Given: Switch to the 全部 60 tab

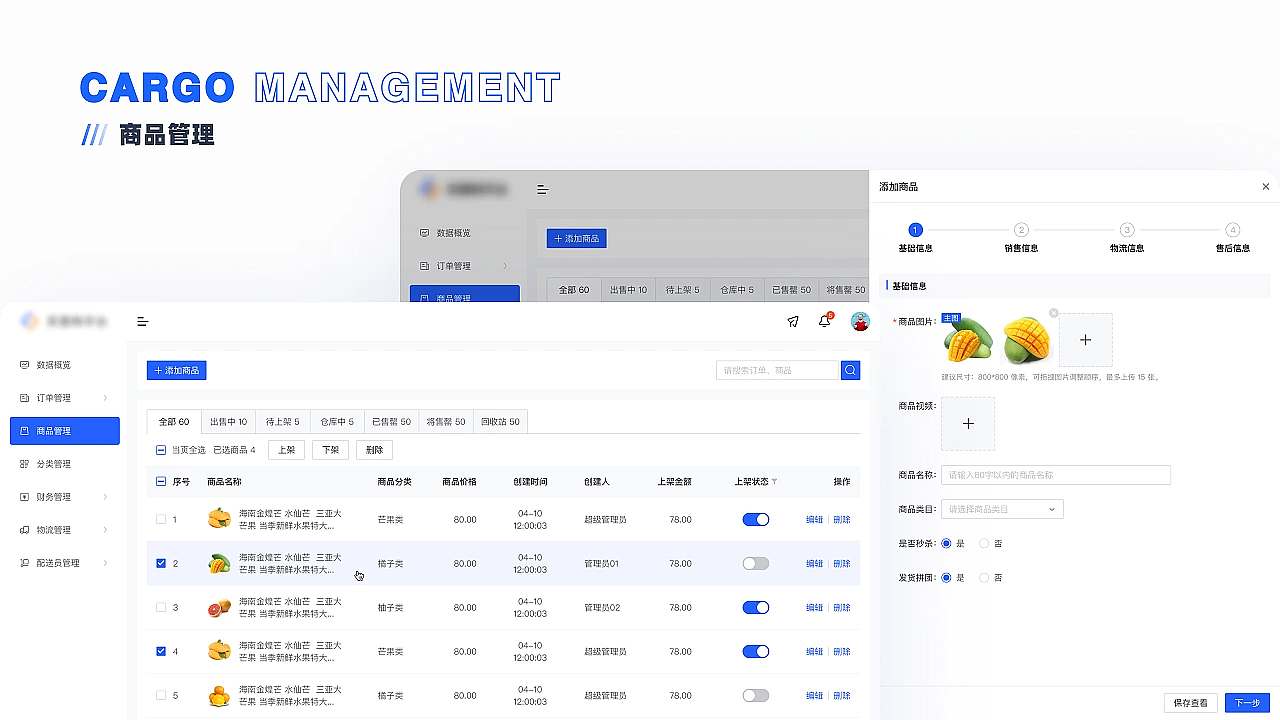Looking at the screenshot, I should (x=174, y=422).
